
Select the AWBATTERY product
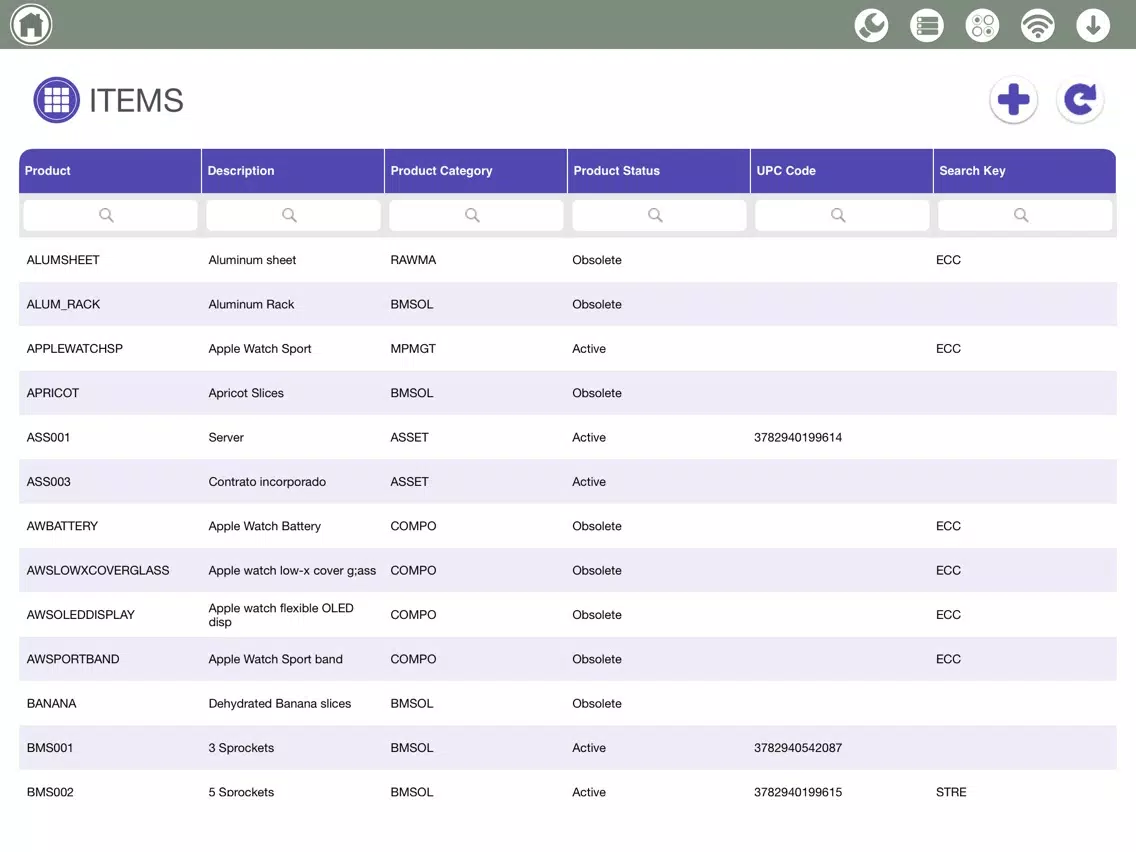click(x=62, y=526)
